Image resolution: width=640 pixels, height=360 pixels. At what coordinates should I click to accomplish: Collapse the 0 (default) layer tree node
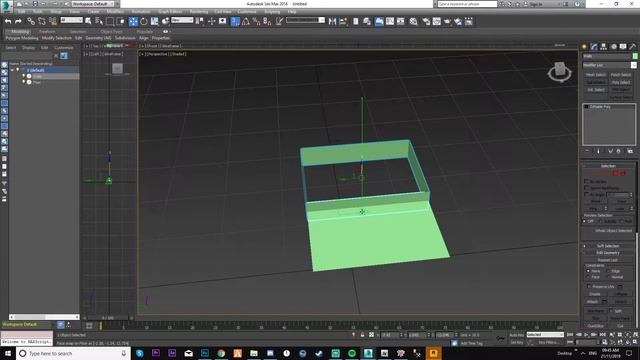12,70
